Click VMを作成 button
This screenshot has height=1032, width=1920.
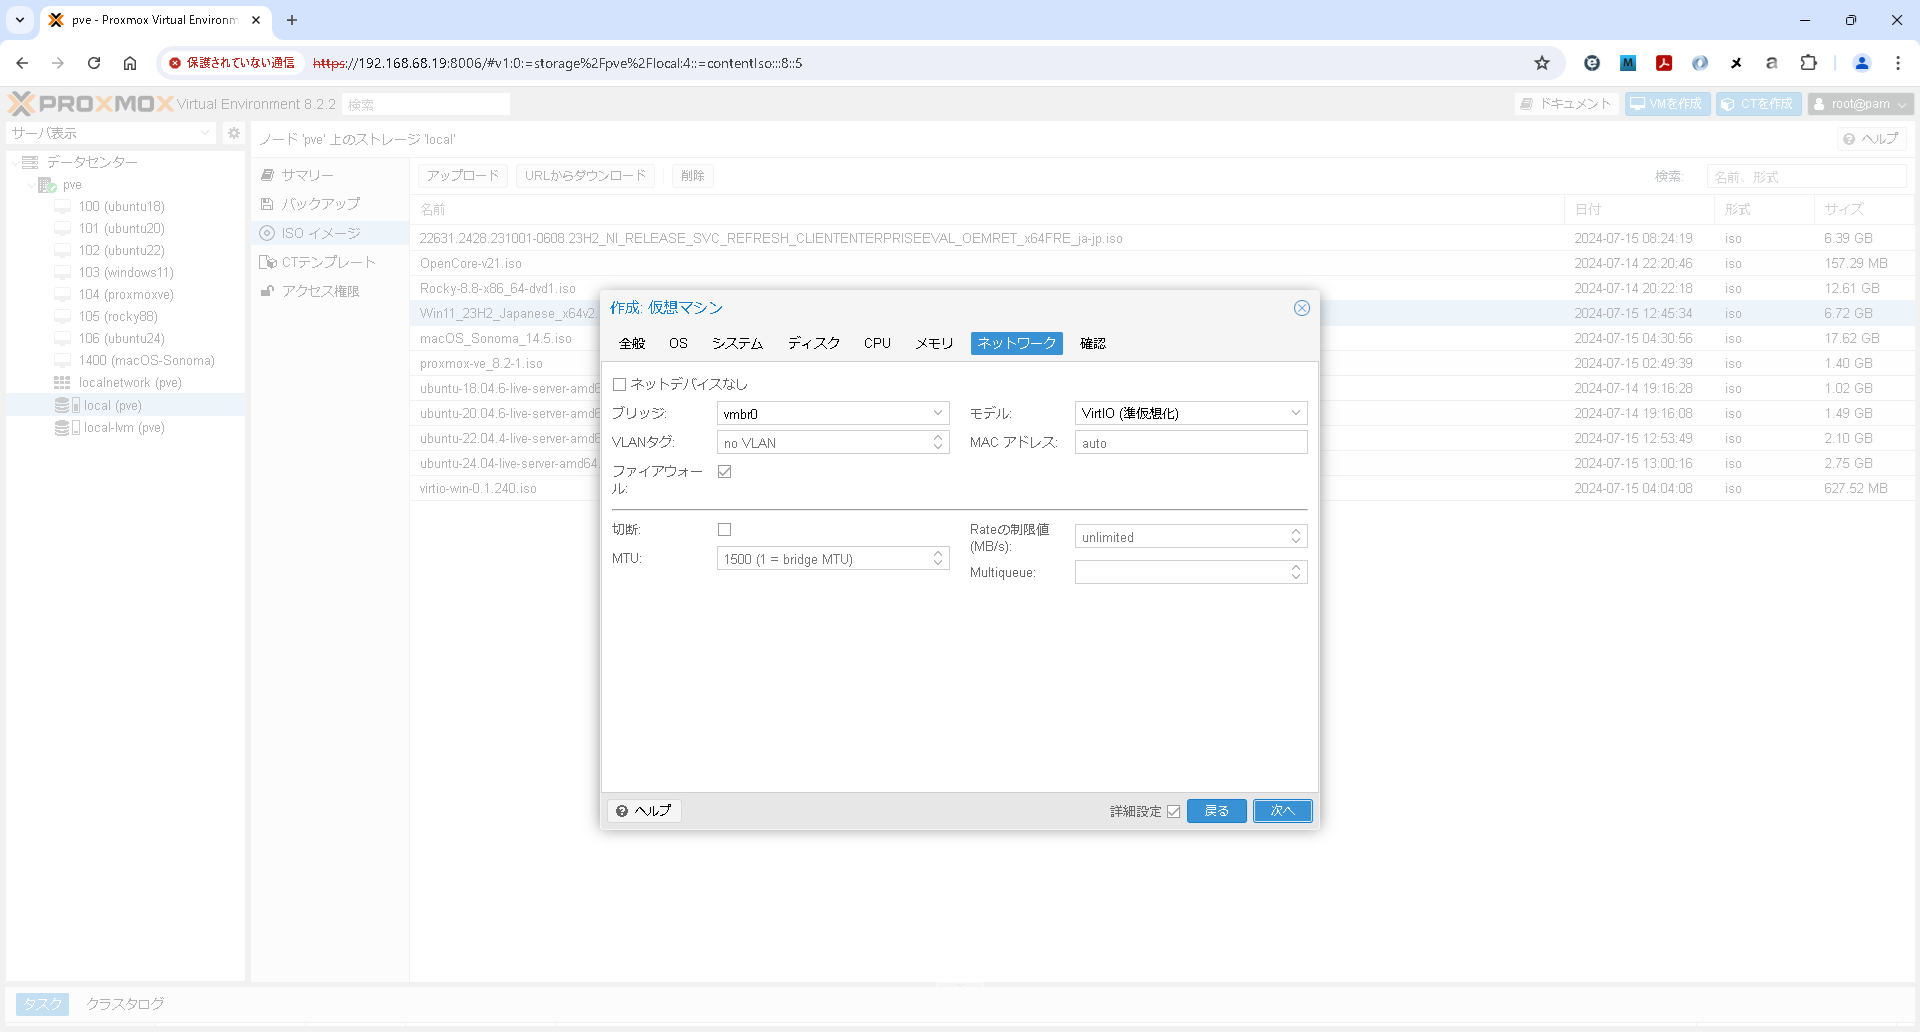[1667, 104]
